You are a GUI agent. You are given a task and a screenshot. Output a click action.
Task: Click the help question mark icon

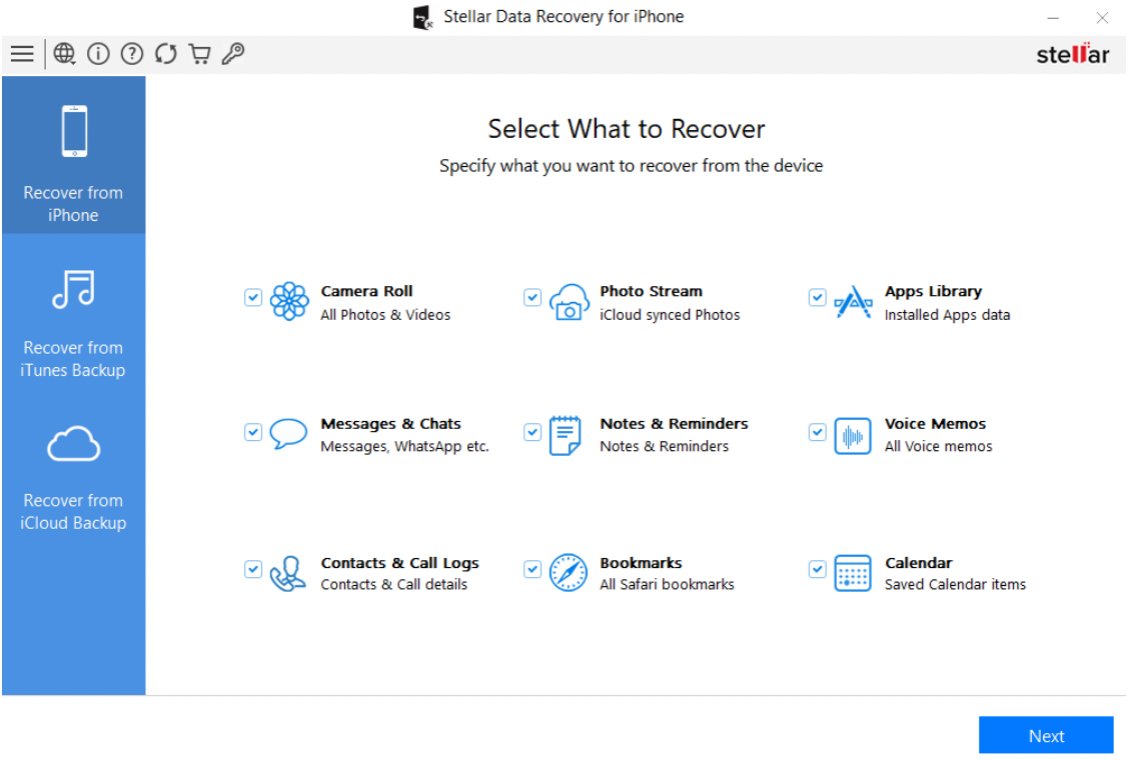(132, 54)
